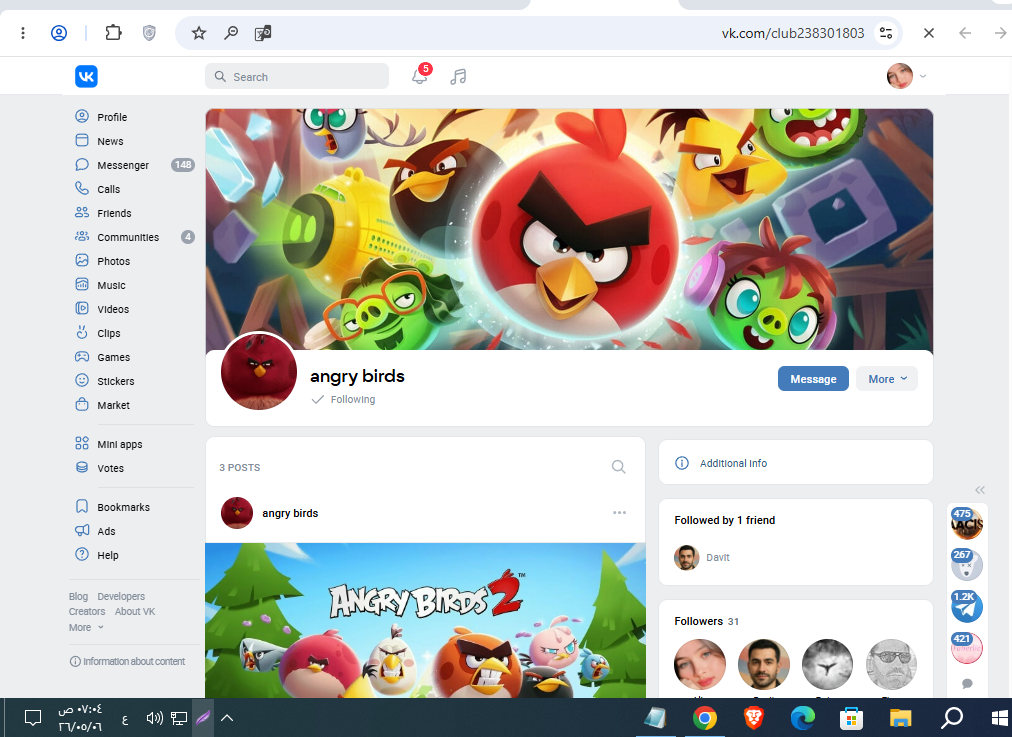Image resolution: width=1012 pixels, height=737 pixels.
Task: Expand the account avatar dropdown arrow
Action: [923, 76]
